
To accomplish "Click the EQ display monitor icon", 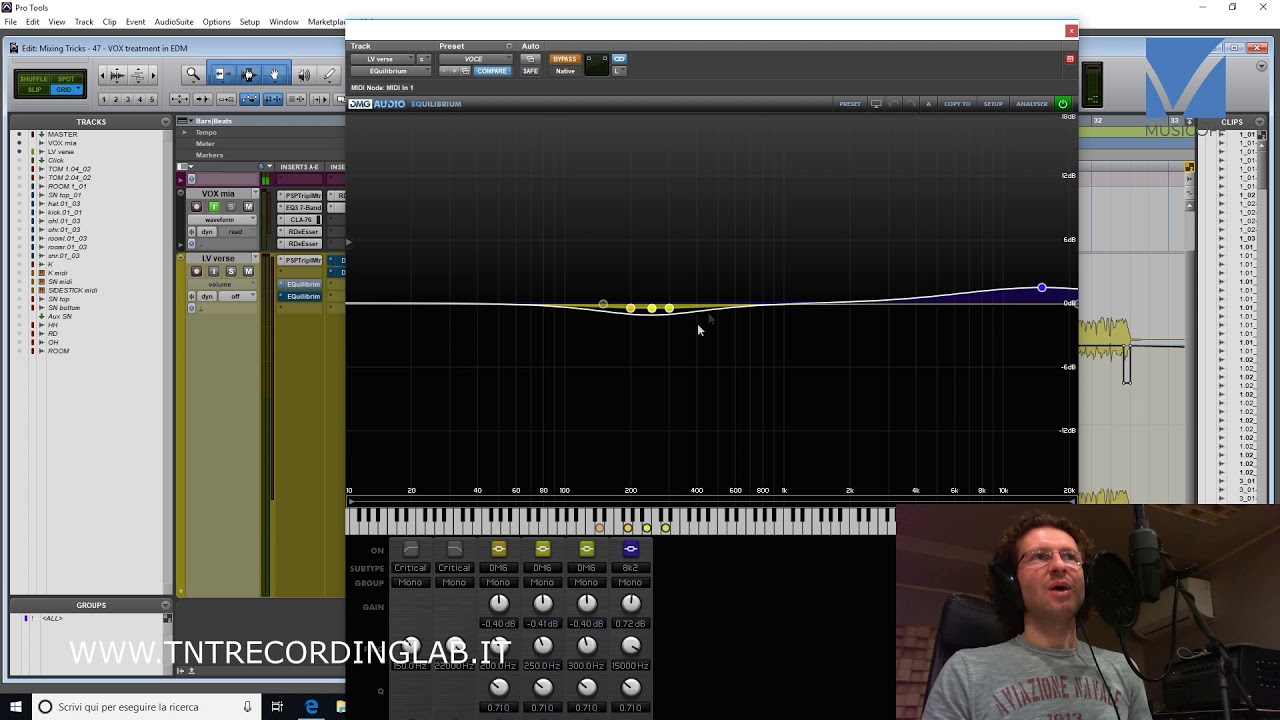I will pos(876,104).
